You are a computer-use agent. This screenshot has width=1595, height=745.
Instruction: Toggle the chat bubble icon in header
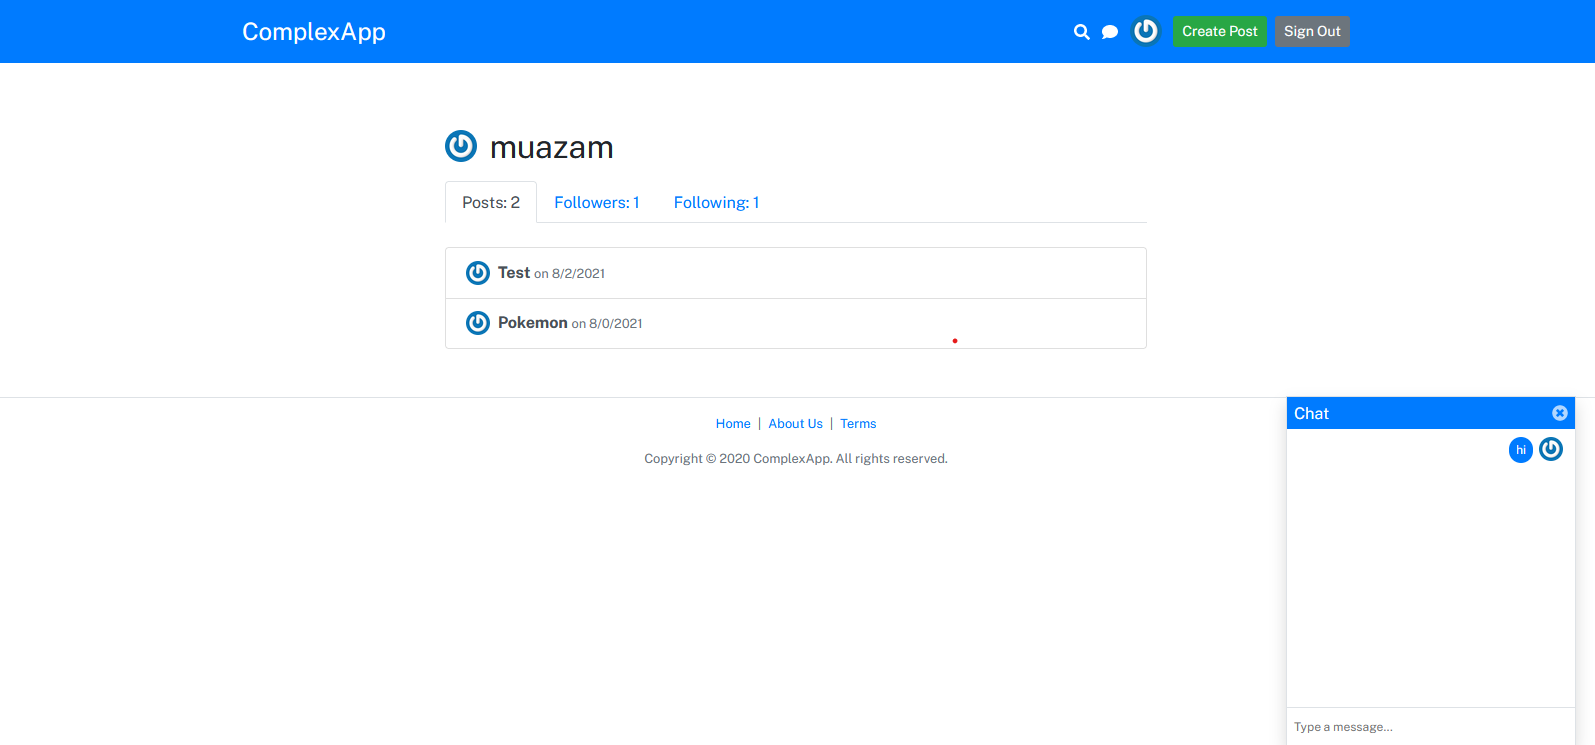click(1109, 32)
